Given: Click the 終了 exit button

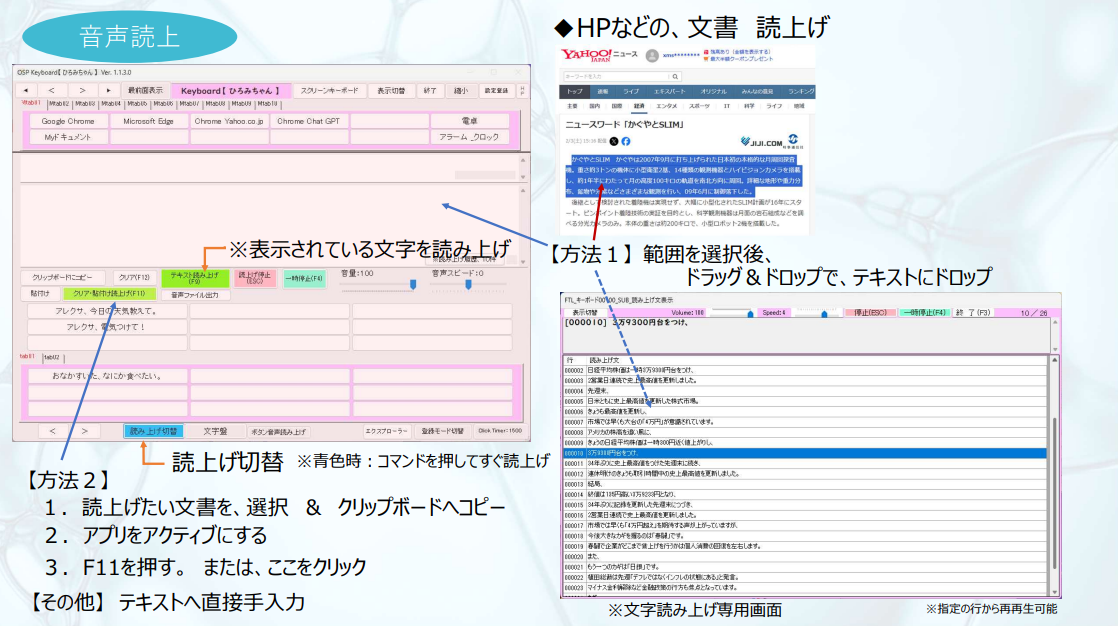Looking at the screenshot, I should point(430,91).
